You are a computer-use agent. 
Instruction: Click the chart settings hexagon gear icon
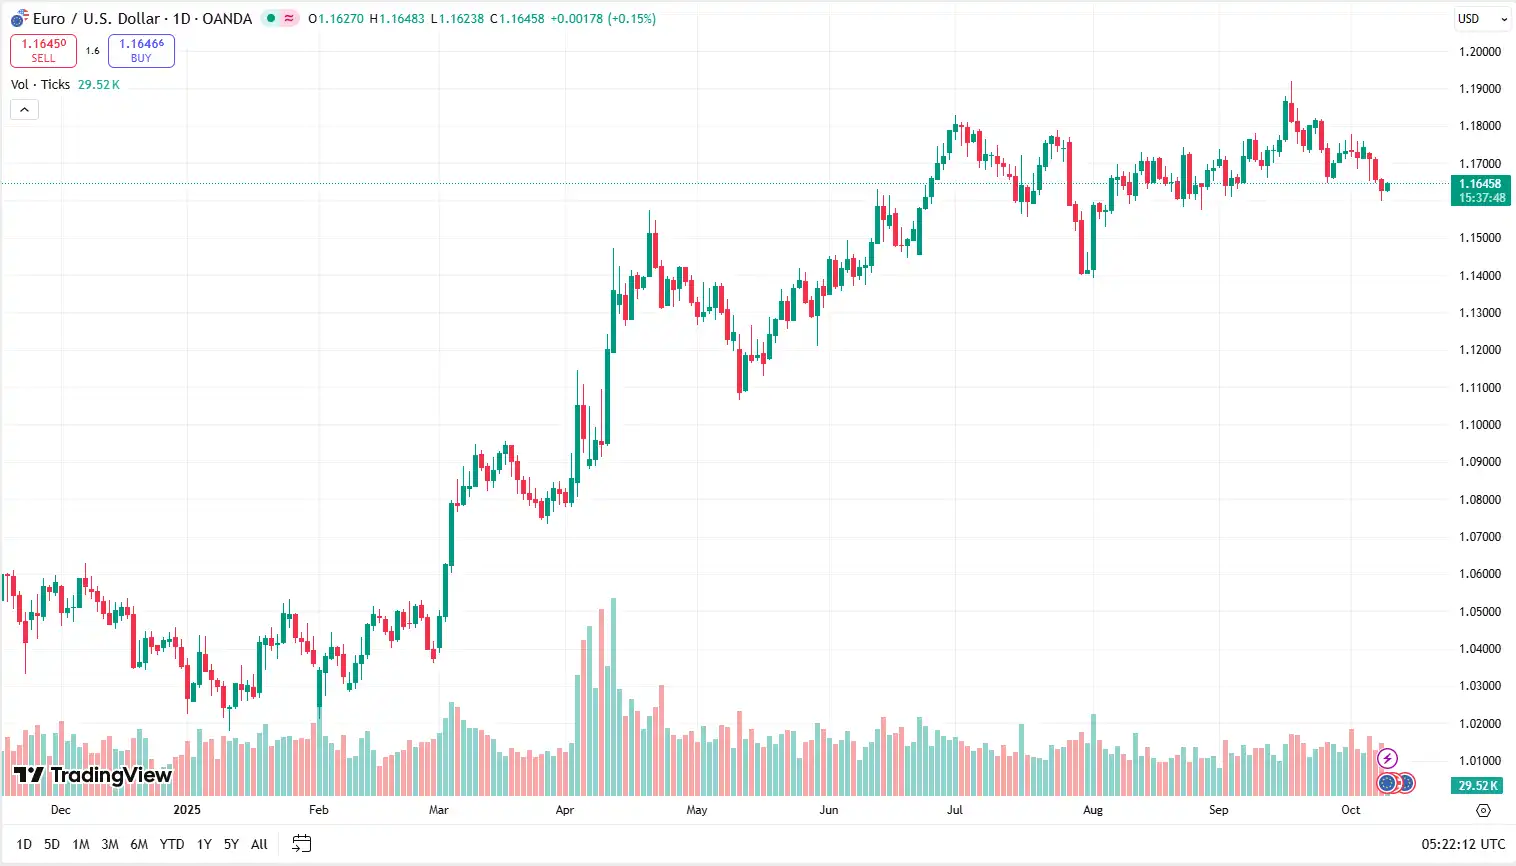[x=1484, y=810]
